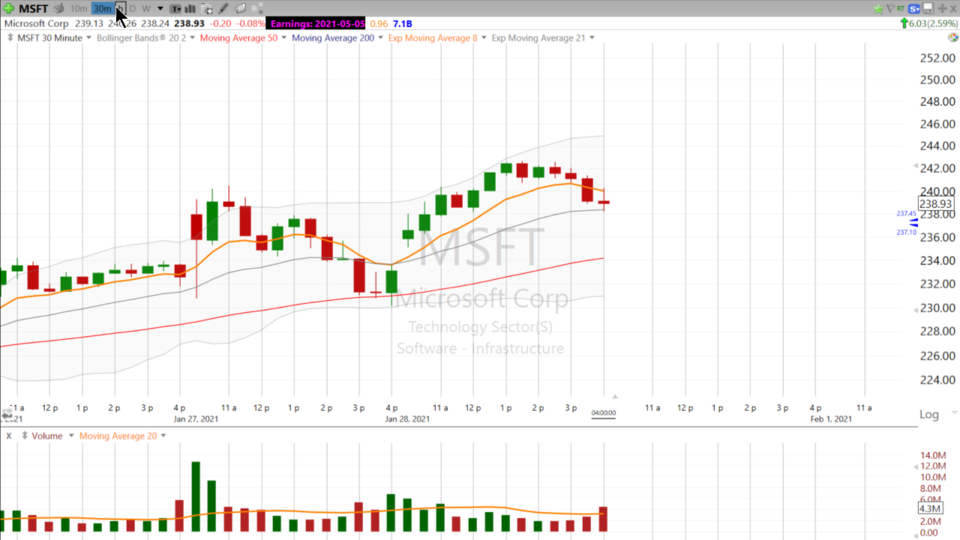Select the pencil drawing tool
960x540 pixels.
point(223,9)
